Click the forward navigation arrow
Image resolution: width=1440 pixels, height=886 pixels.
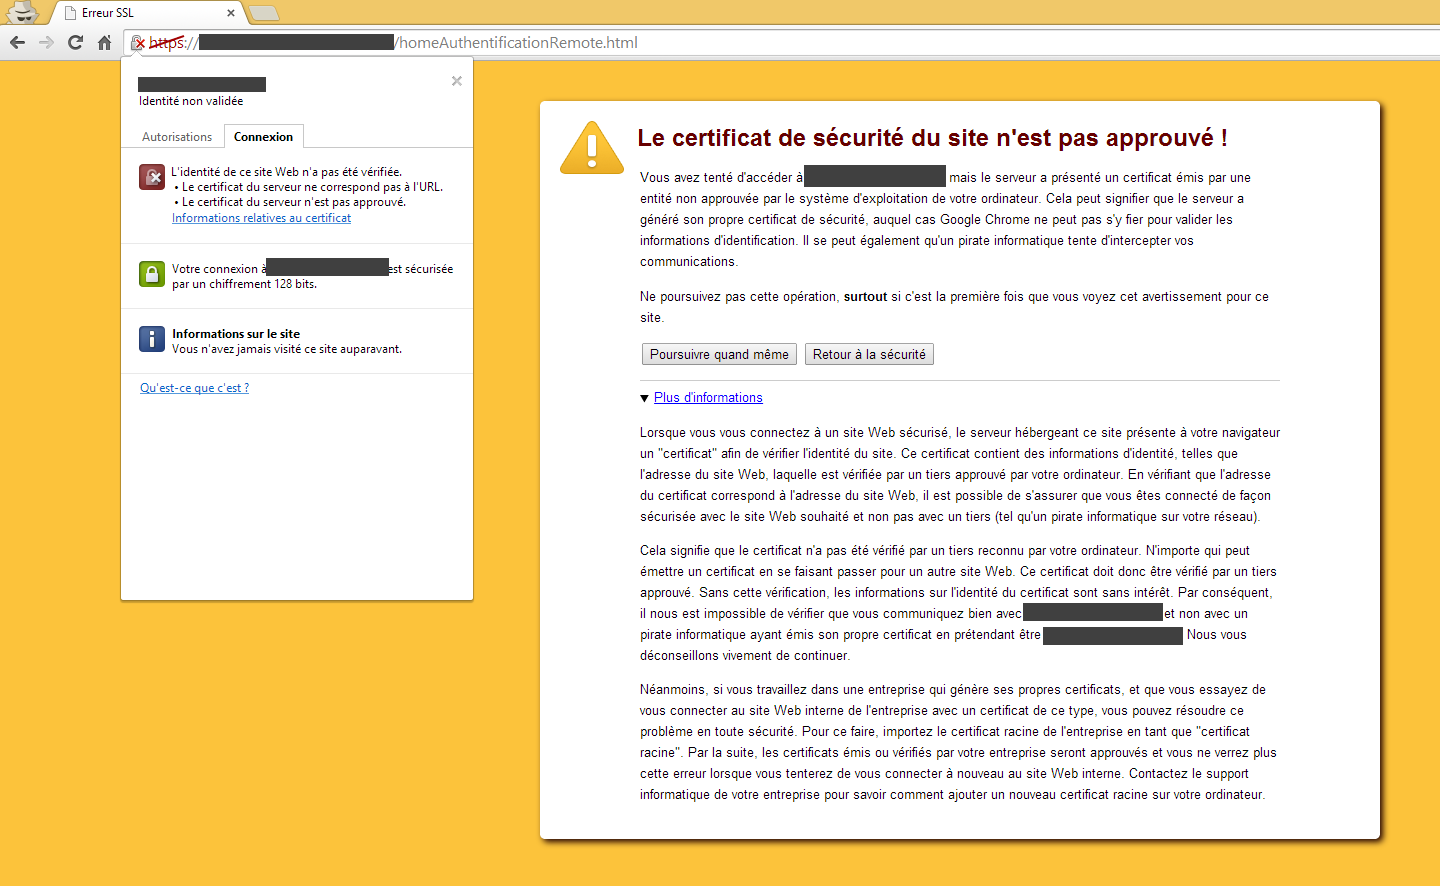pos(45,43)
